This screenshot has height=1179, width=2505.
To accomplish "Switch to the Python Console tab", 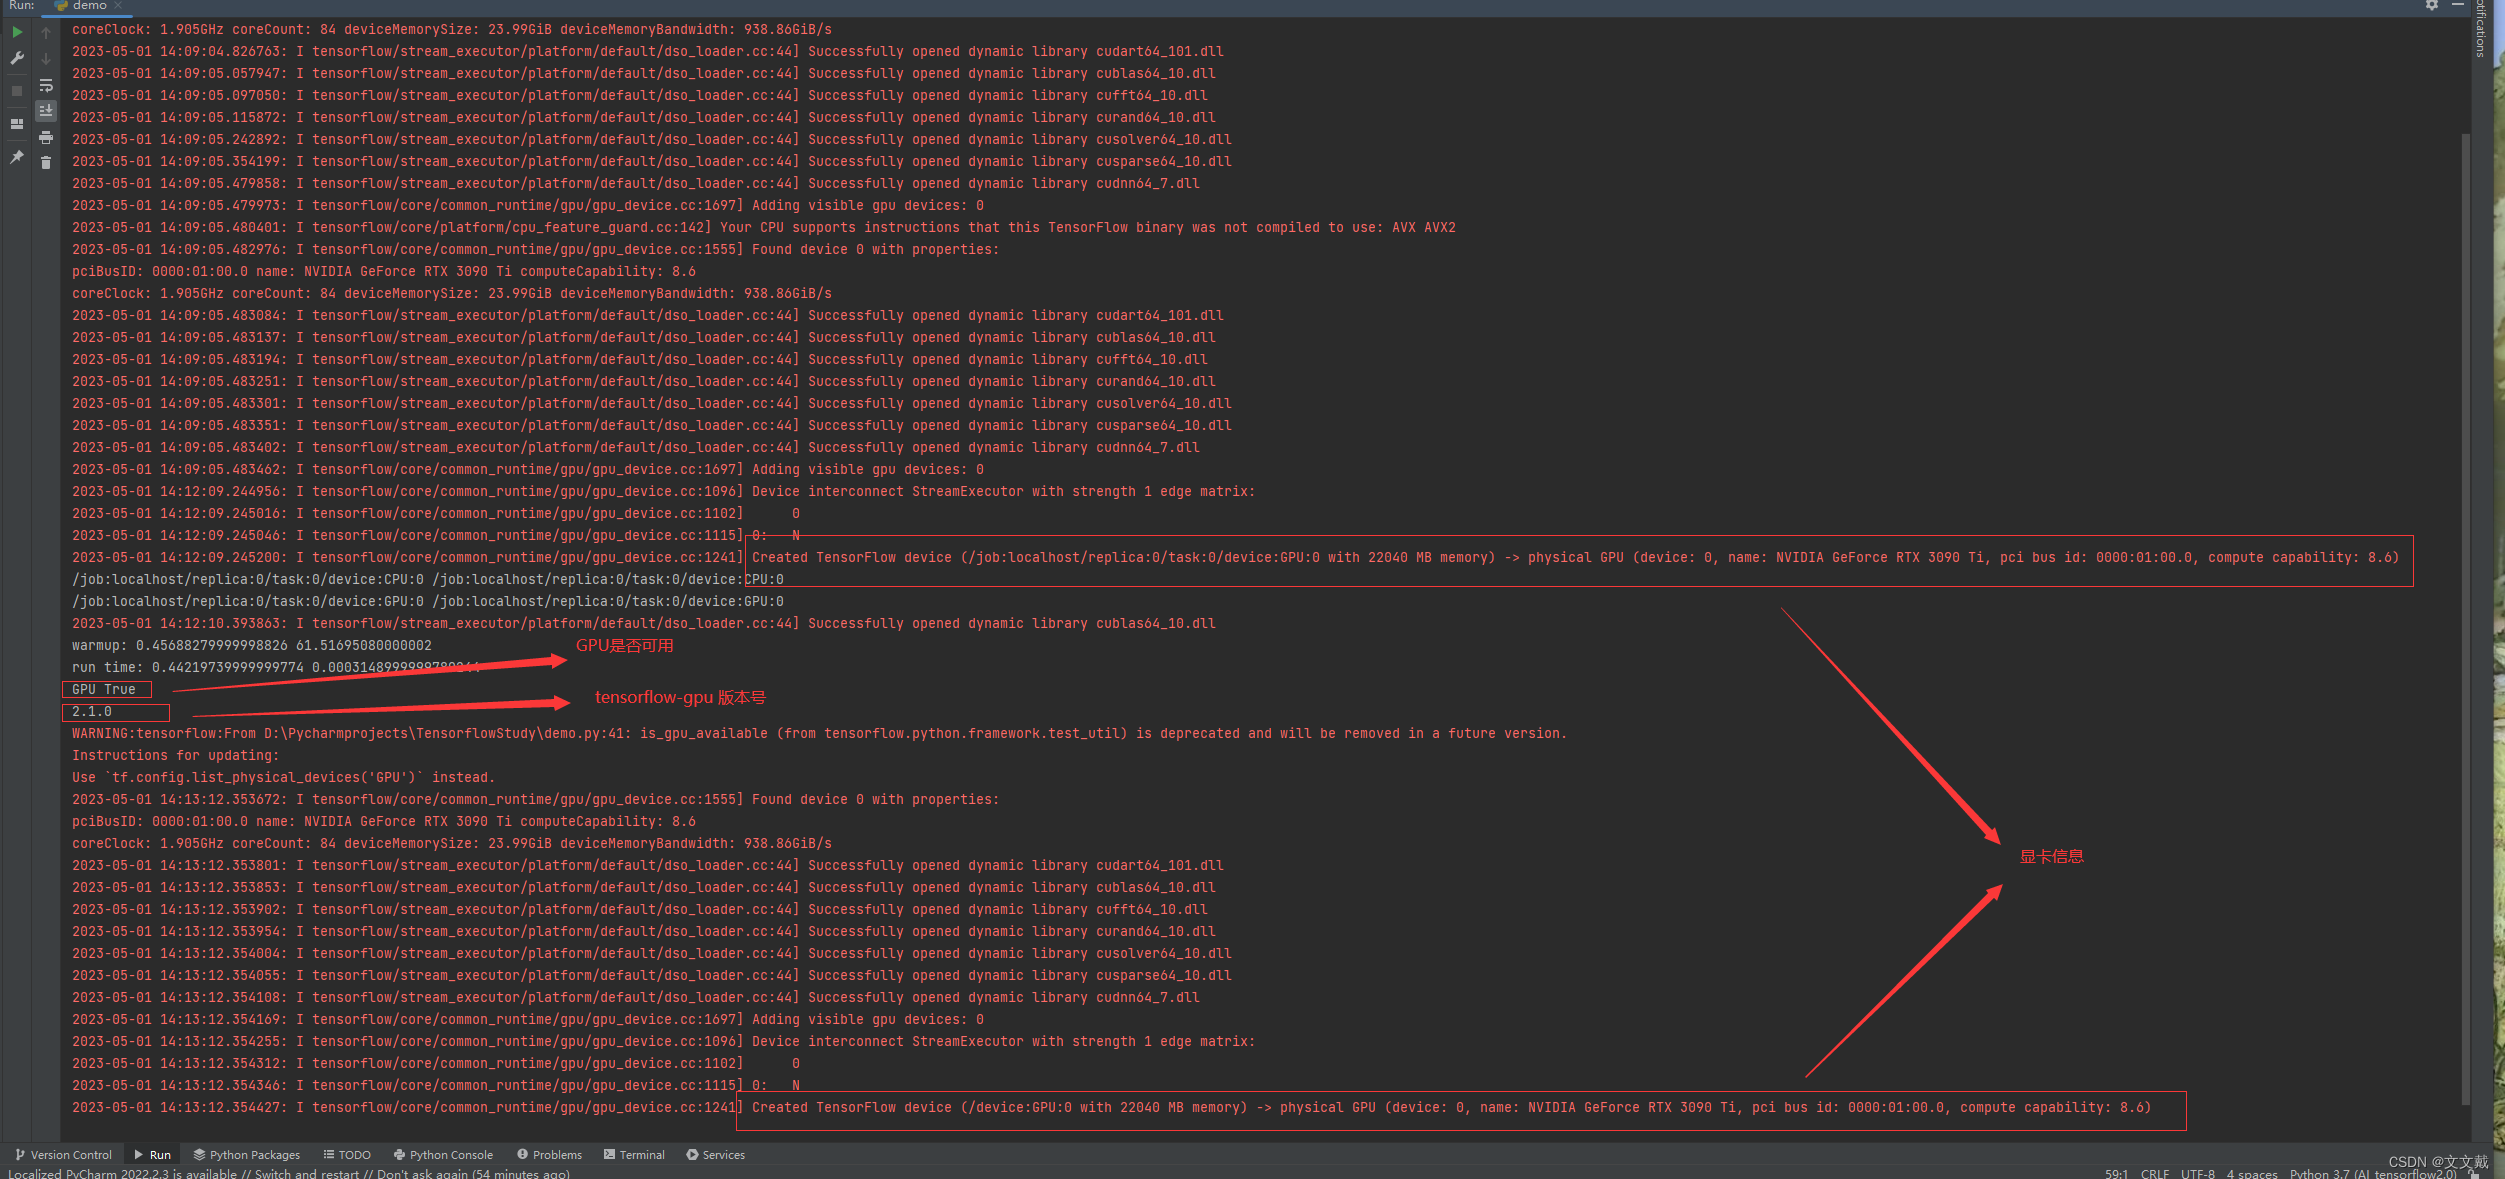I will pyautogui.click(x=443, y=1154).
